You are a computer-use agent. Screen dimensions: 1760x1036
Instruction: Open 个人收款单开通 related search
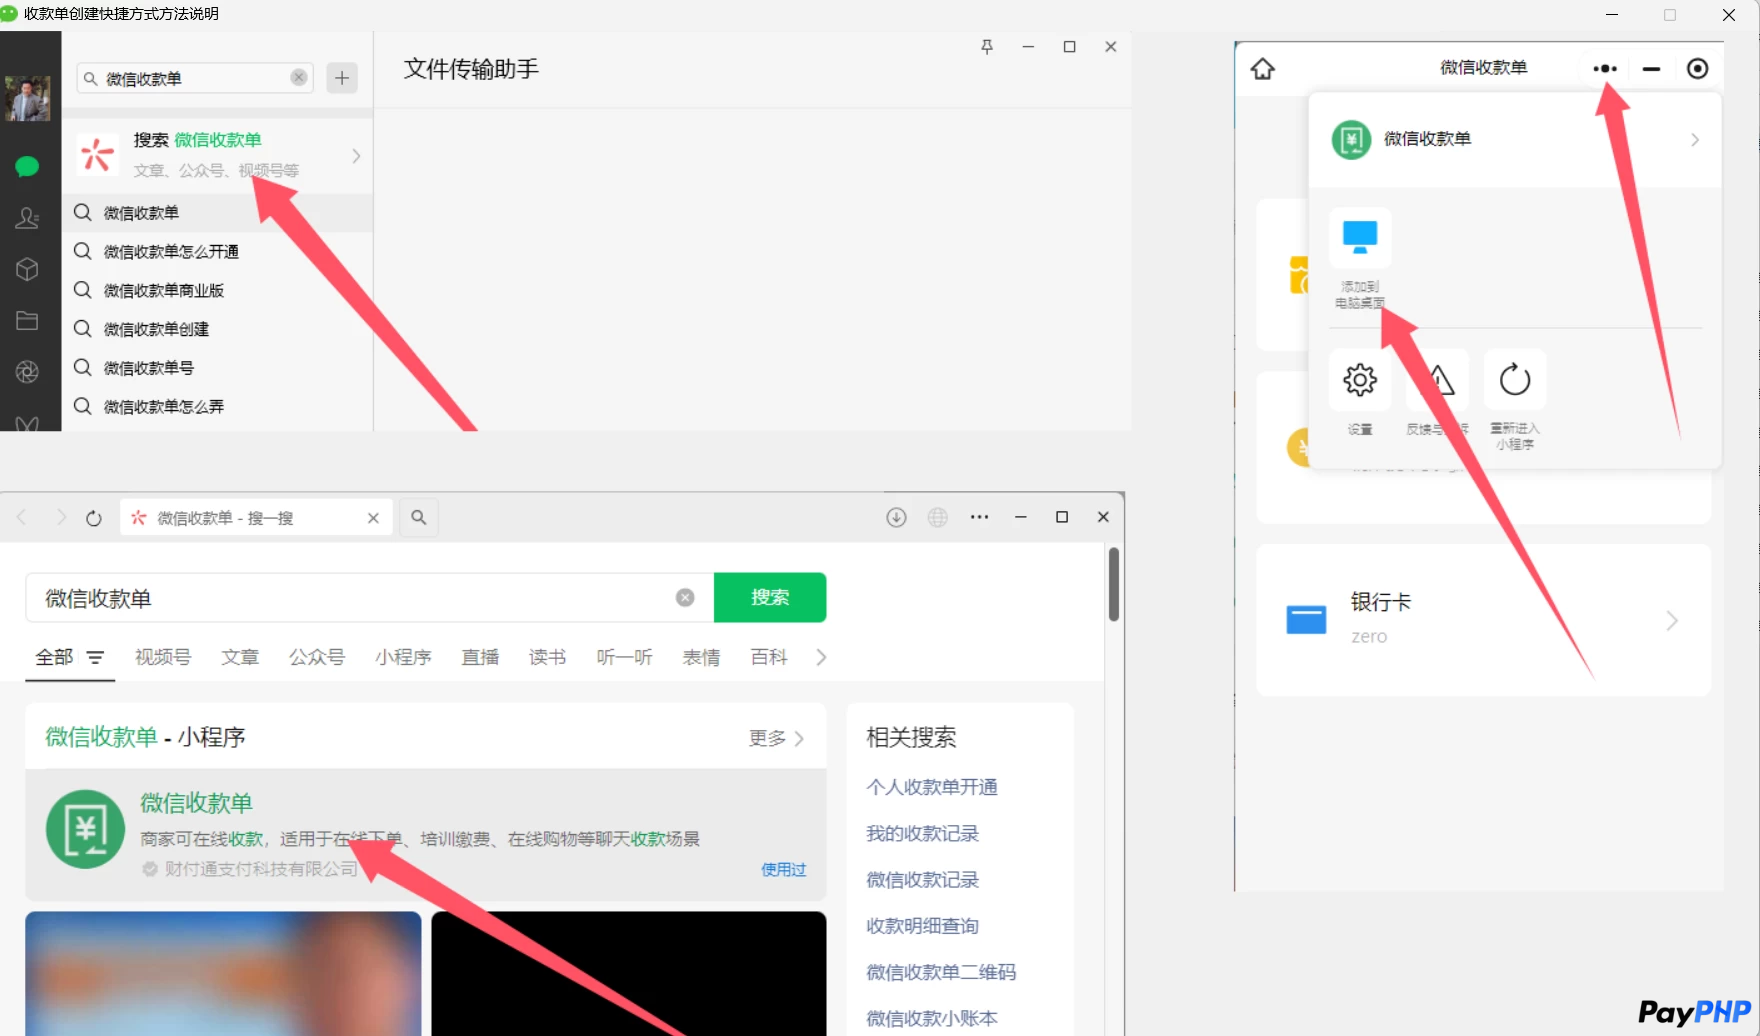[932, 787]
